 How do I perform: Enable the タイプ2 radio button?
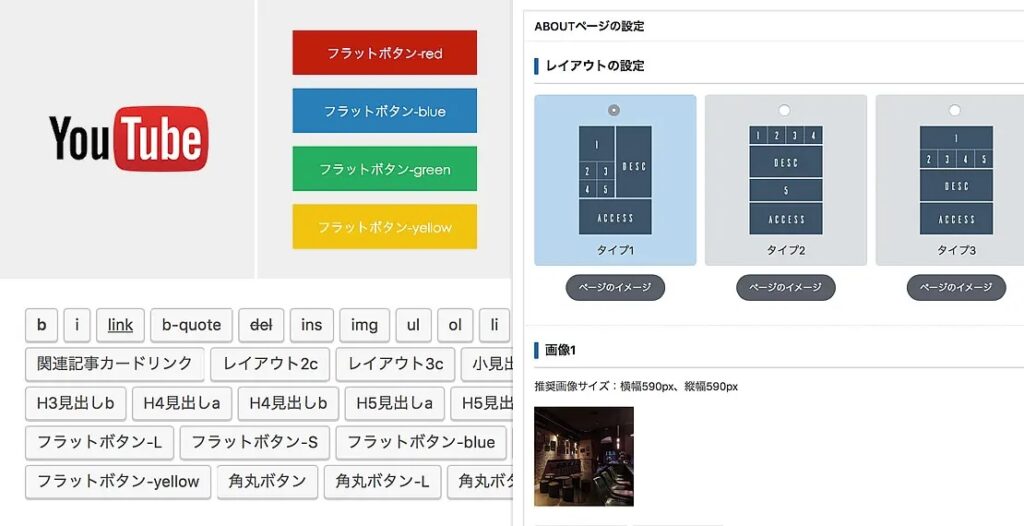pyautogui.click(x=784, y=110)
